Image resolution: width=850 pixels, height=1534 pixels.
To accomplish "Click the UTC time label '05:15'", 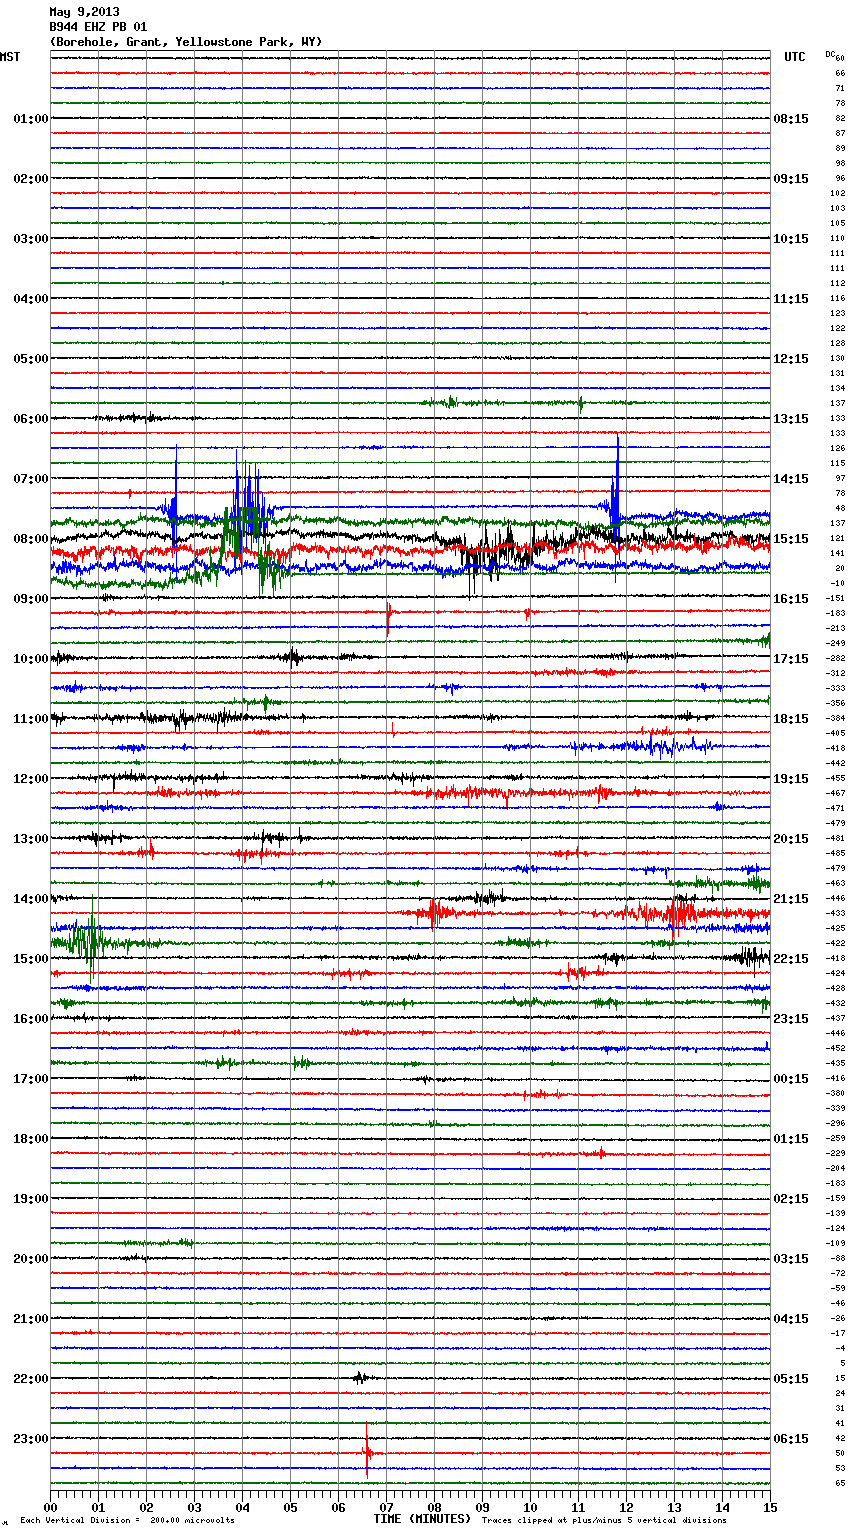I will pyautogui.click(x=791, y=1379).
